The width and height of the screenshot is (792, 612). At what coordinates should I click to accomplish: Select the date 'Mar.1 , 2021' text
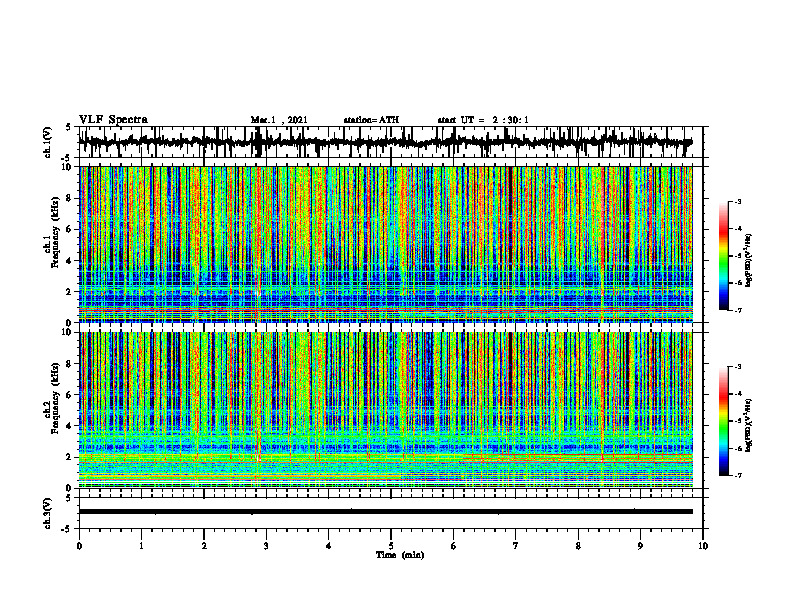(x=279, y=120)
